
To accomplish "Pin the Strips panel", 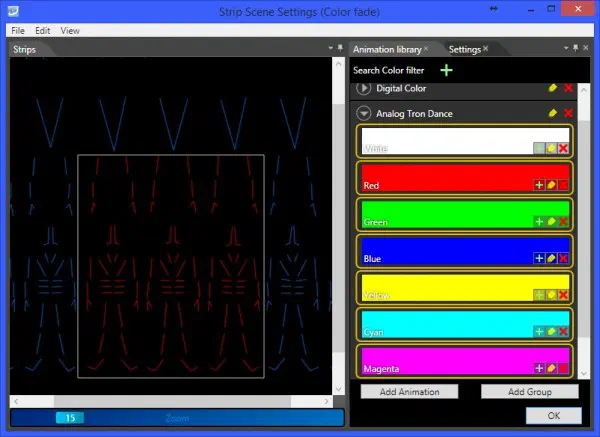I will 340,48.
